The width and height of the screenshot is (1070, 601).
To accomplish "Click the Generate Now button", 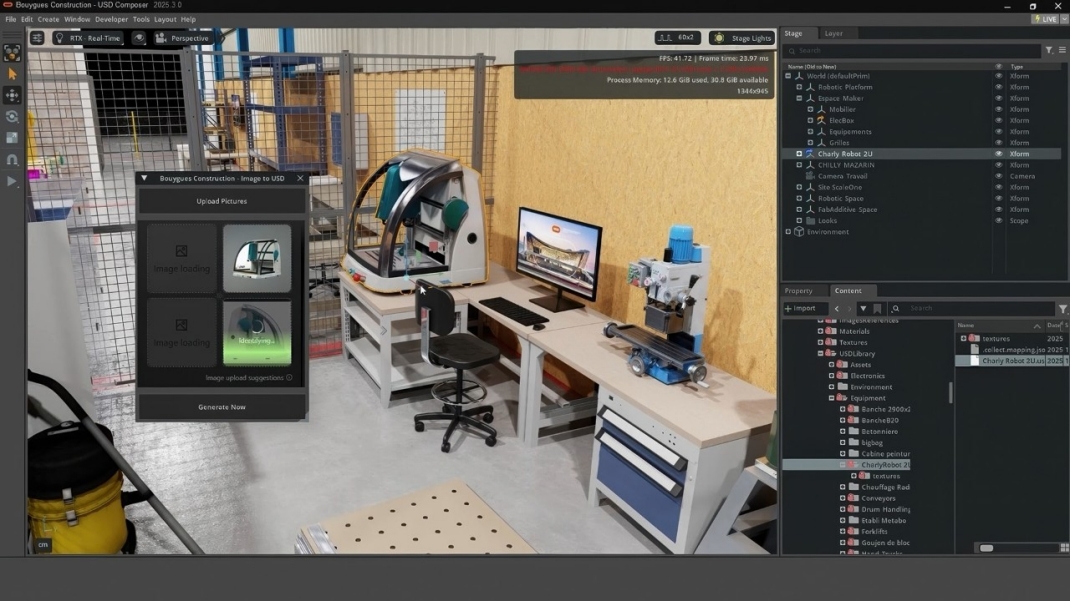I will (221, 407).
